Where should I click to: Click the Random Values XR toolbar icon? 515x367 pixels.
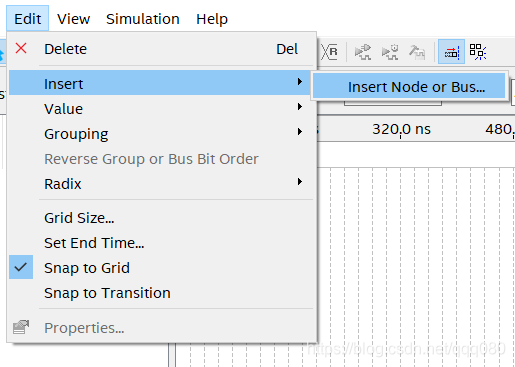[329, 52]
